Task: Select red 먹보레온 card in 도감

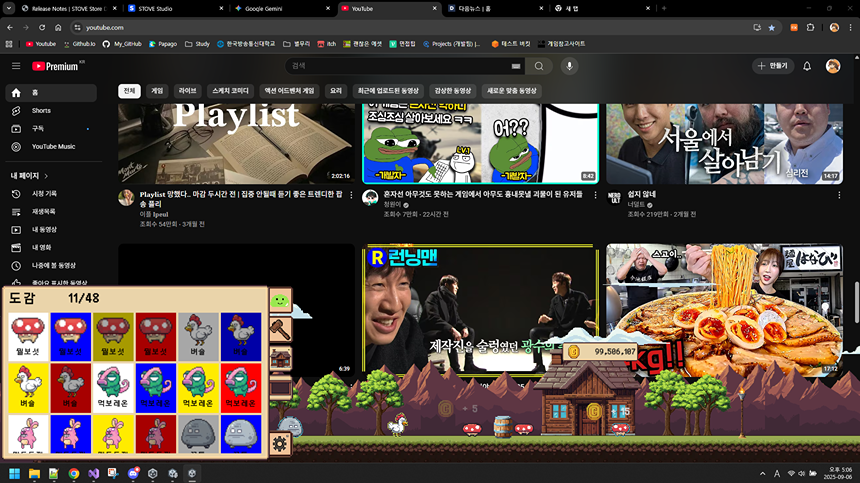Action: (x=241, y=388)
